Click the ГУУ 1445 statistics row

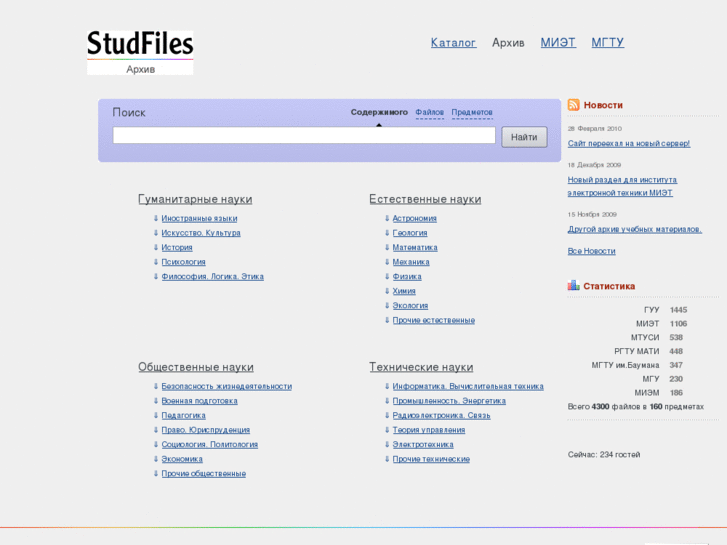coord(665,310)
